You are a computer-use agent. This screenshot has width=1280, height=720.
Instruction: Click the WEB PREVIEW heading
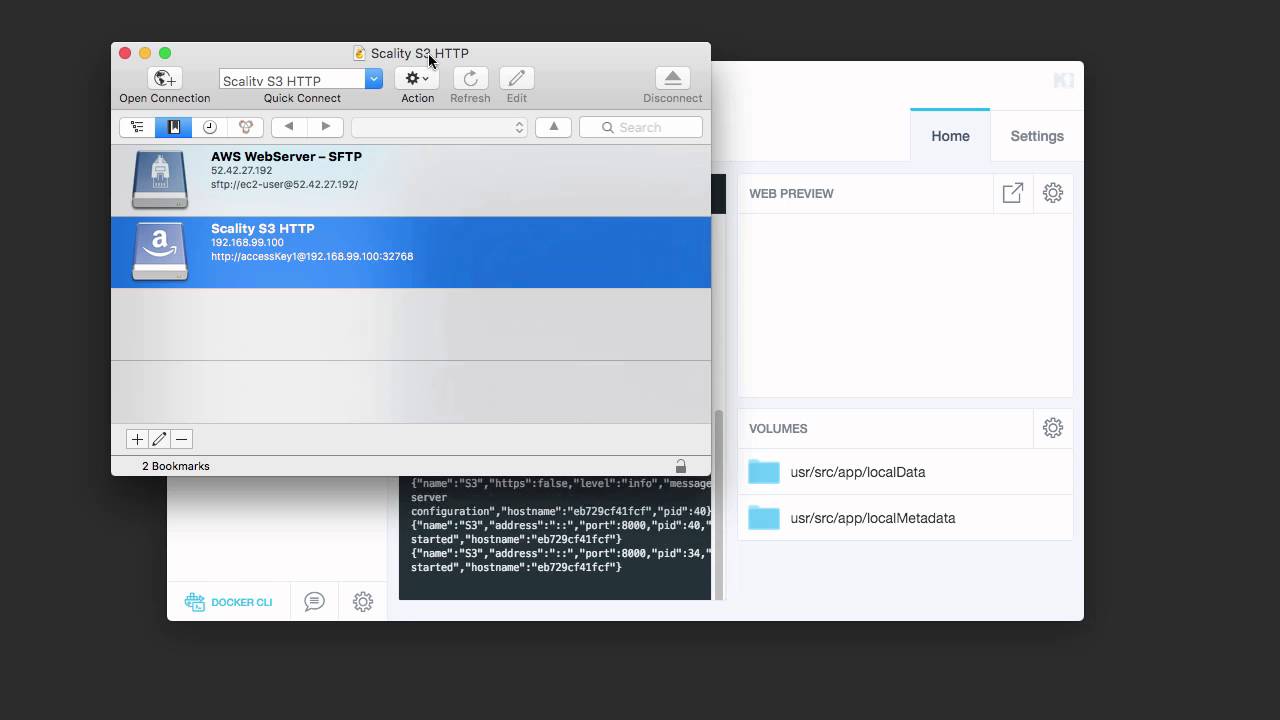pos(791,193)
